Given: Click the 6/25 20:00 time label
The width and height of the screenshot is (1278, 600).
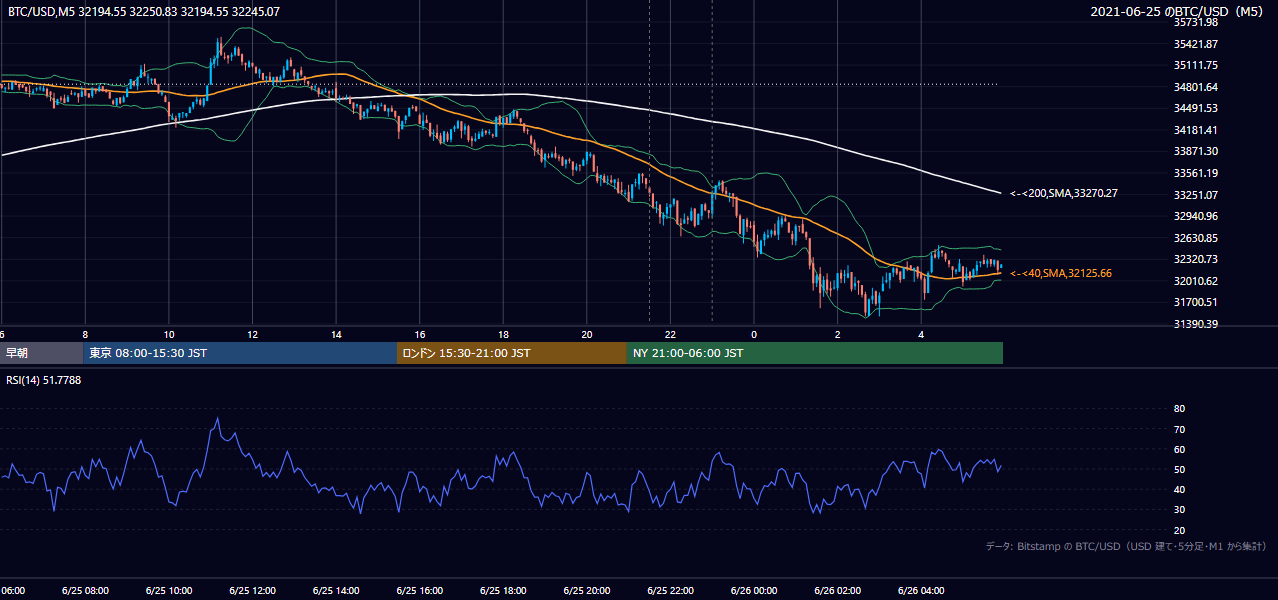Looking at the screenshot, I should point(587,591).
